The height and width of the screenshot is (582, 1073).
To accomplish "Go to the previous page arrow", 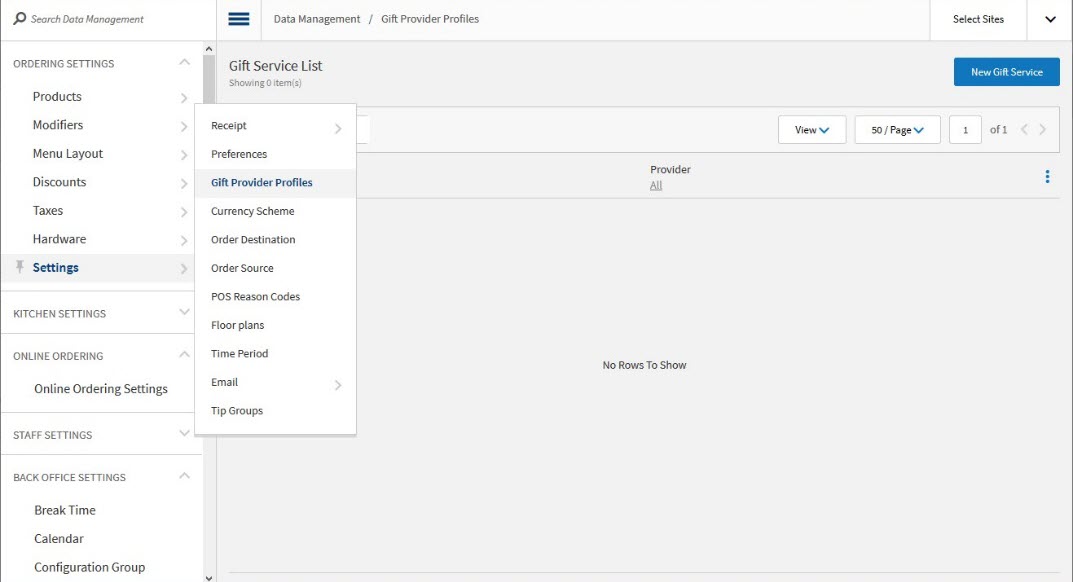I will [1024, 130].
